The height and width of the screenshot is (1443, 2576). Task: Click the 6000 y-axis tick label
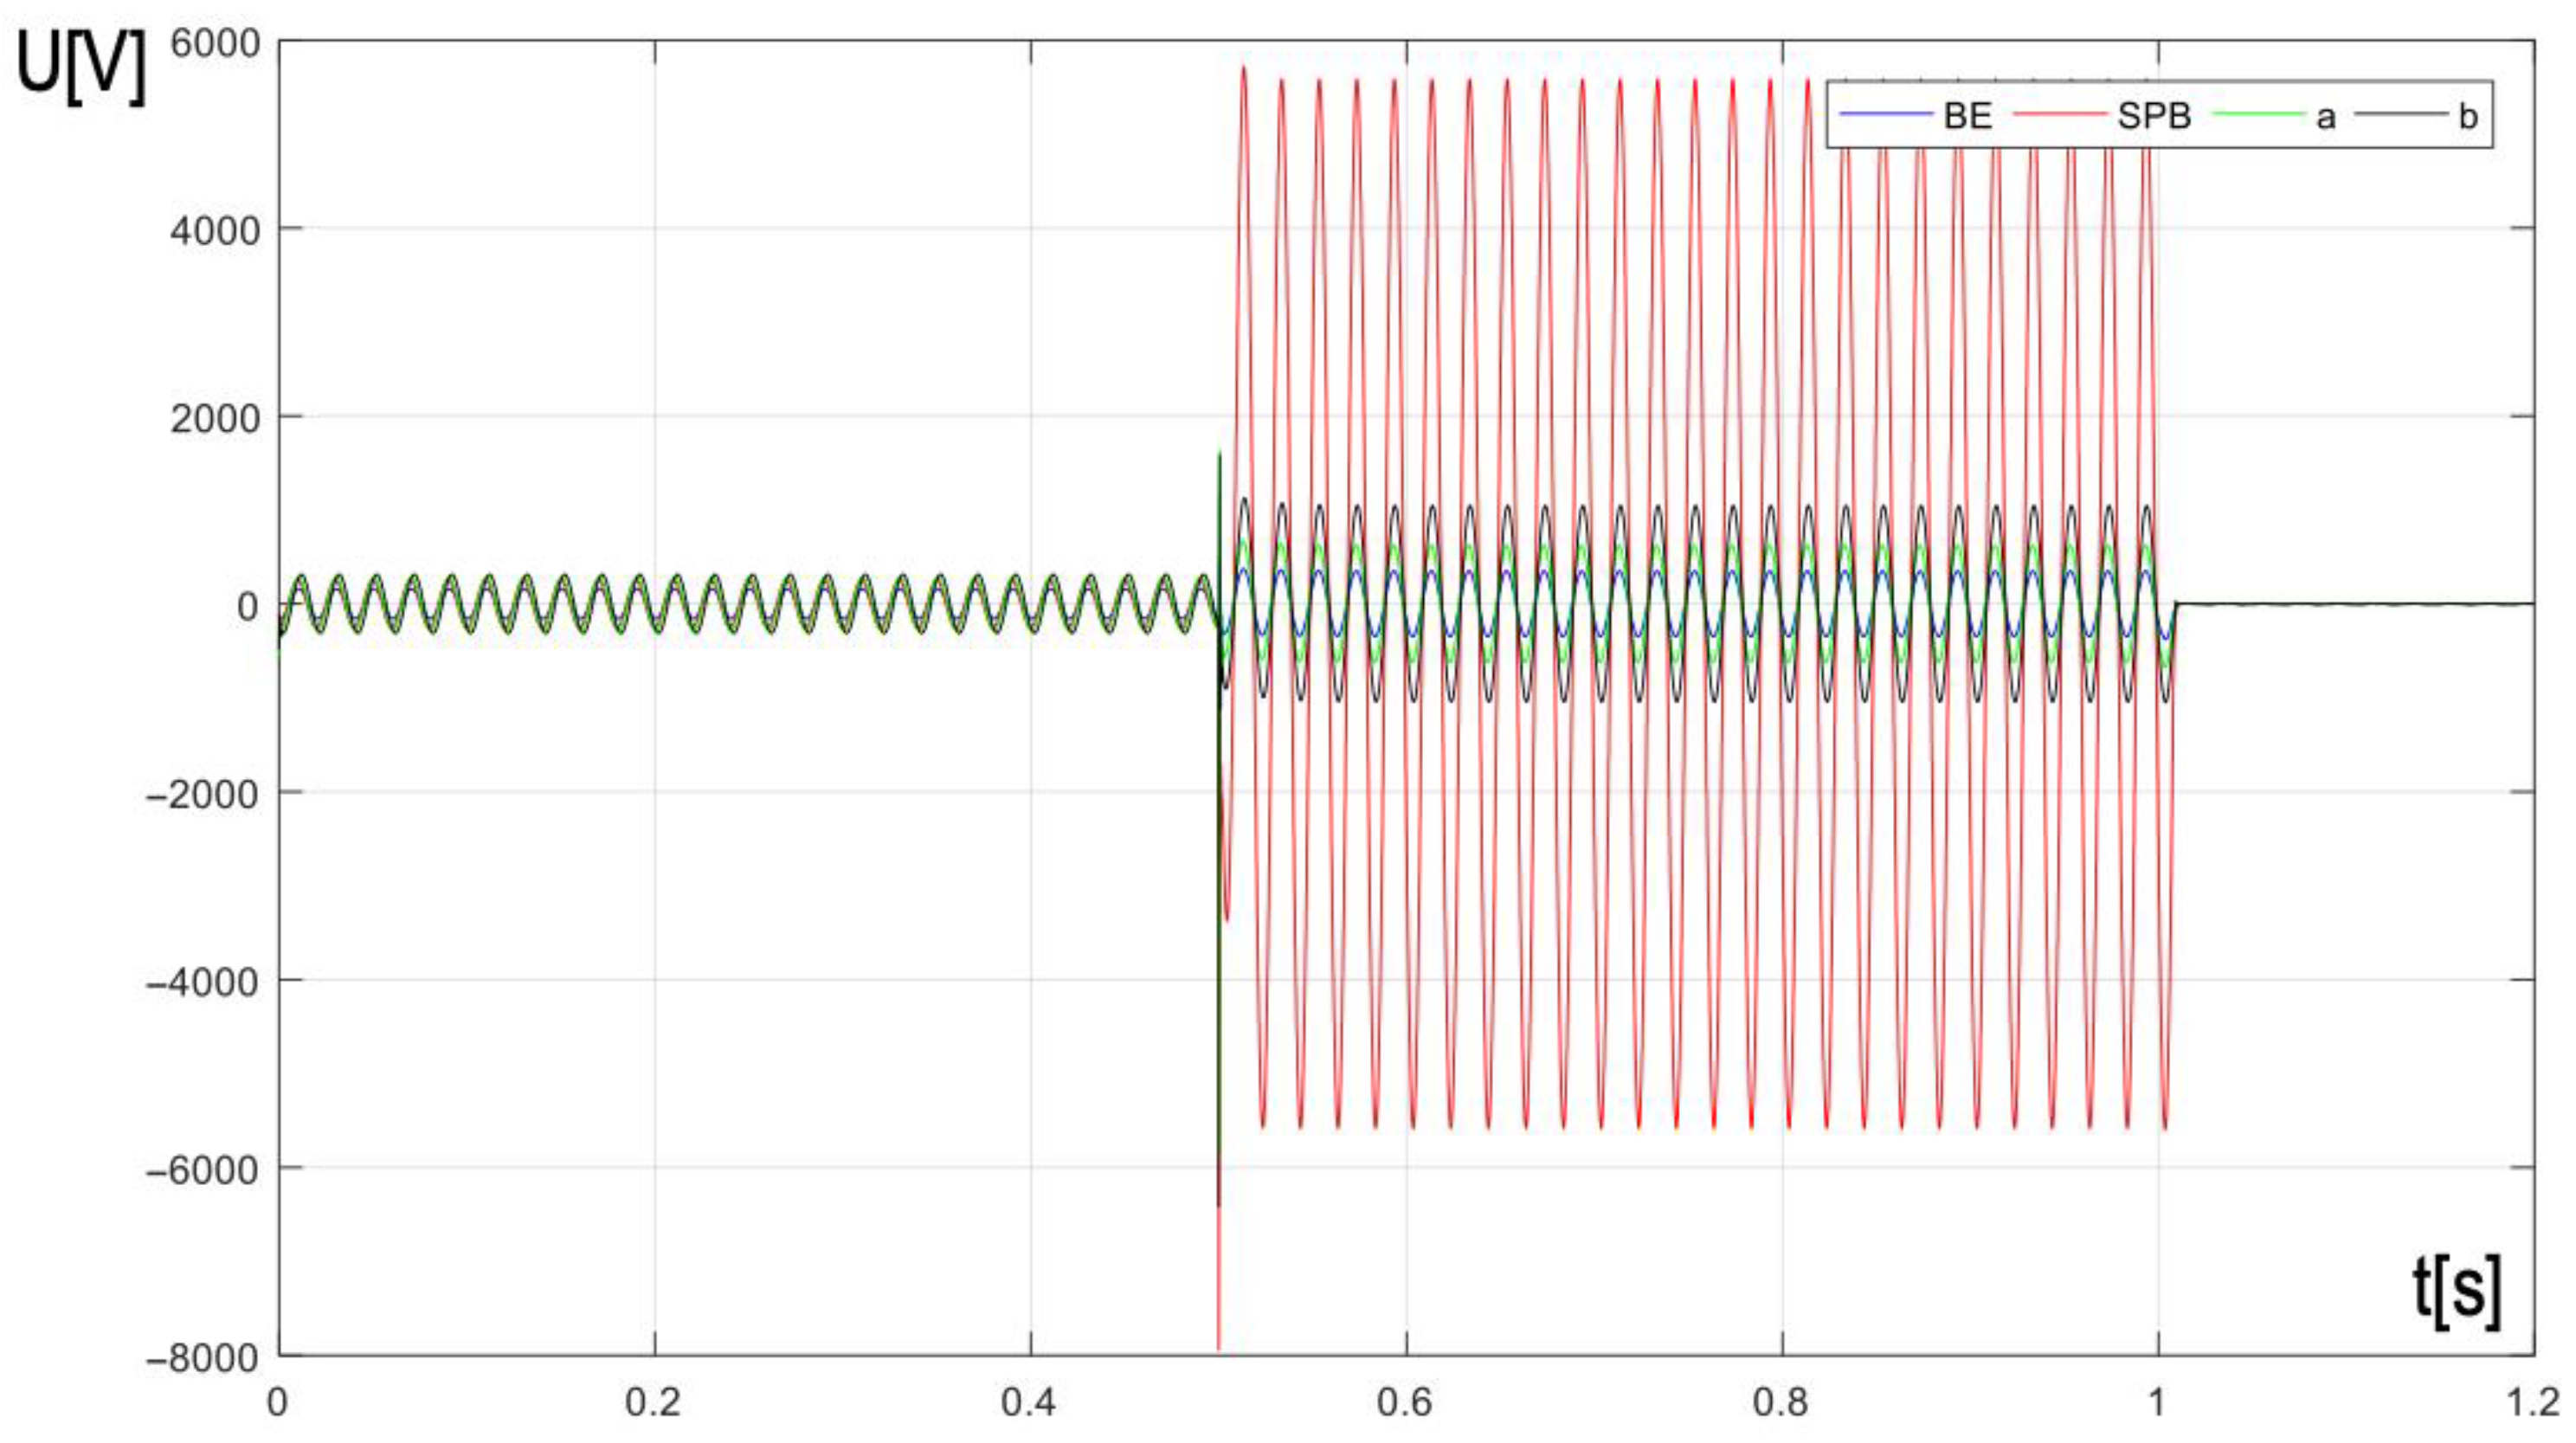coord(215,42)
